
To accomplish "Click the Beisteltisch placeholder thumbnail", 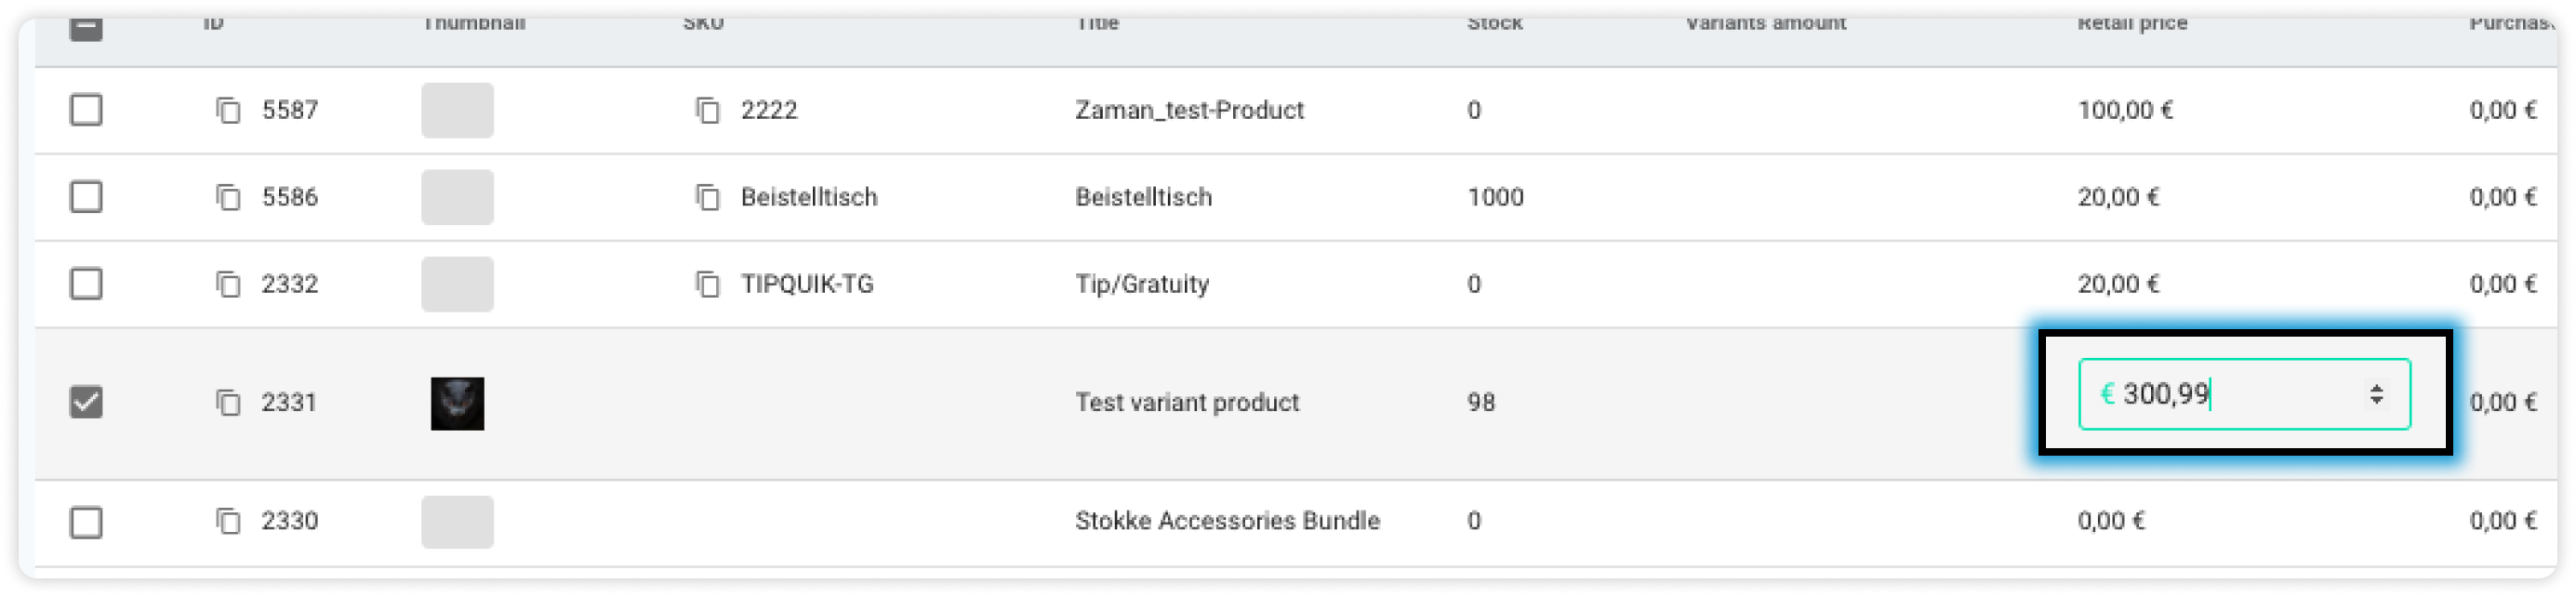I will point(457,197).
